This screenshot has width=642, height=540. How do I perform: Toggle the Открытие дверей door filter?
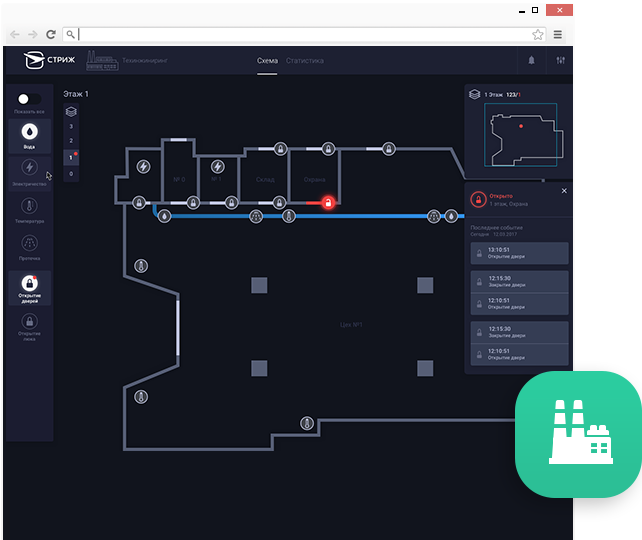tap(30, 288)
